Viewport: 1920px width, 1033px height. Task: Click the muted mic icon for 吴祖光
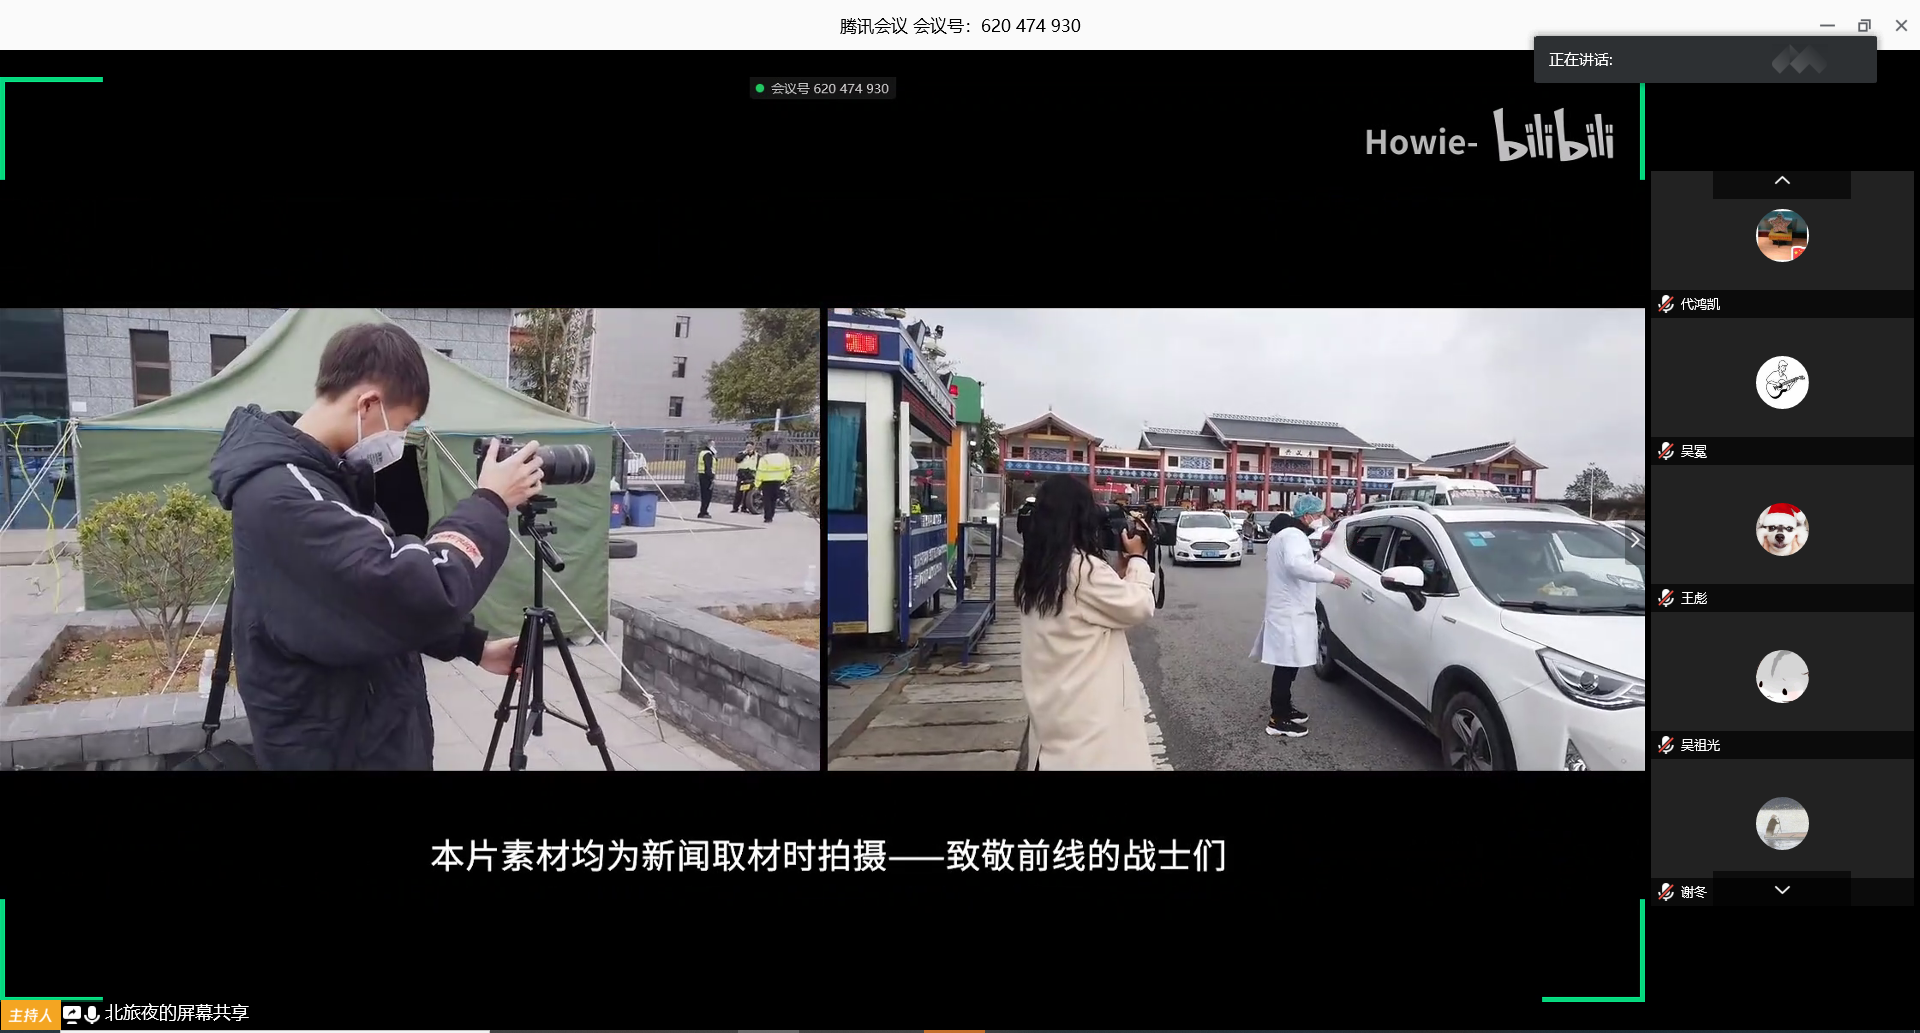coord(1665,745)
